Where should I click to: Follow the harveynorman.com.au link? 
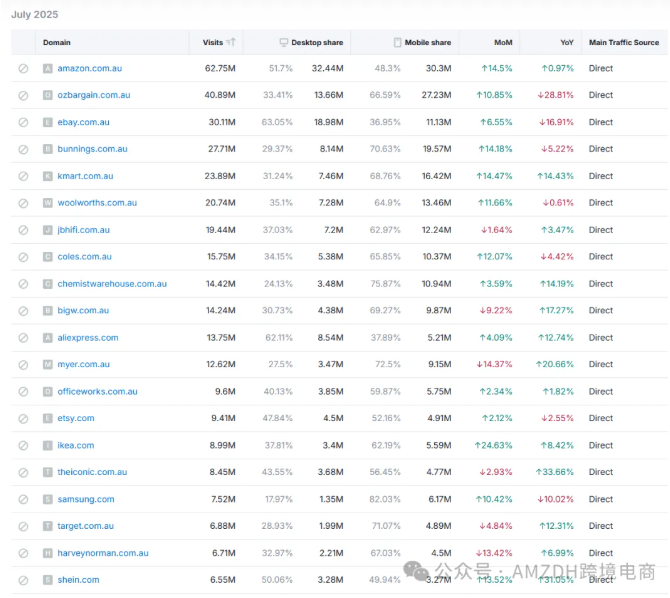tap(103, 553)
